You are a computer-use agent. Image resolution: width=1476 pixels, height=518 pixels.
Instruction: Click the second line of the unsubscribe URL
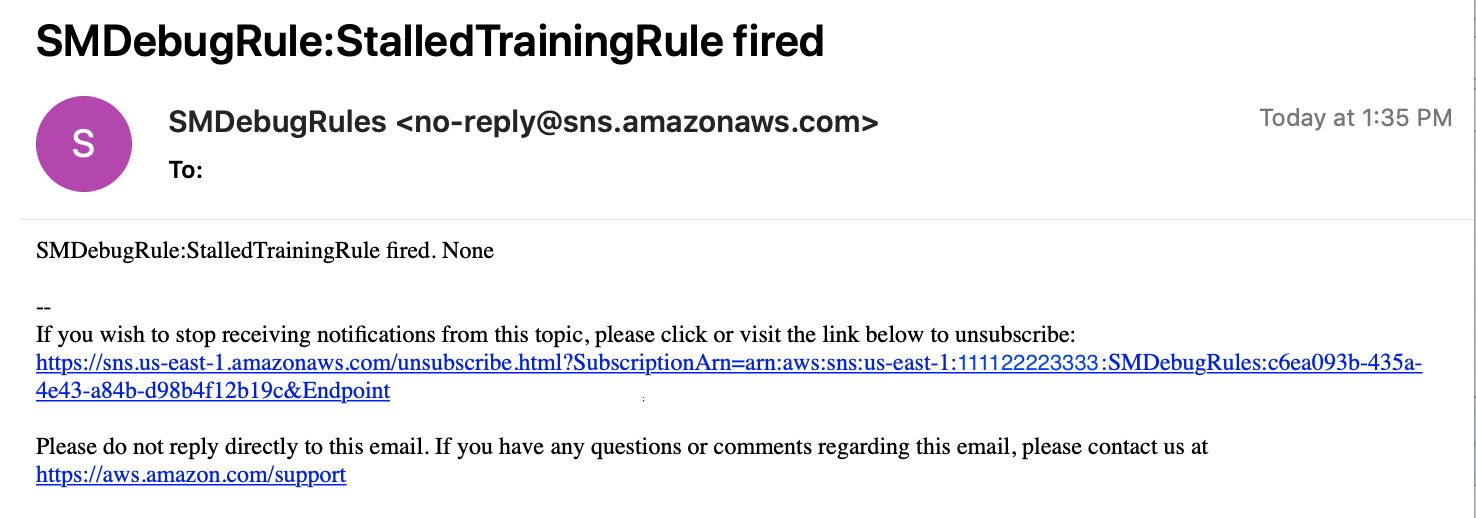(212, 391)
